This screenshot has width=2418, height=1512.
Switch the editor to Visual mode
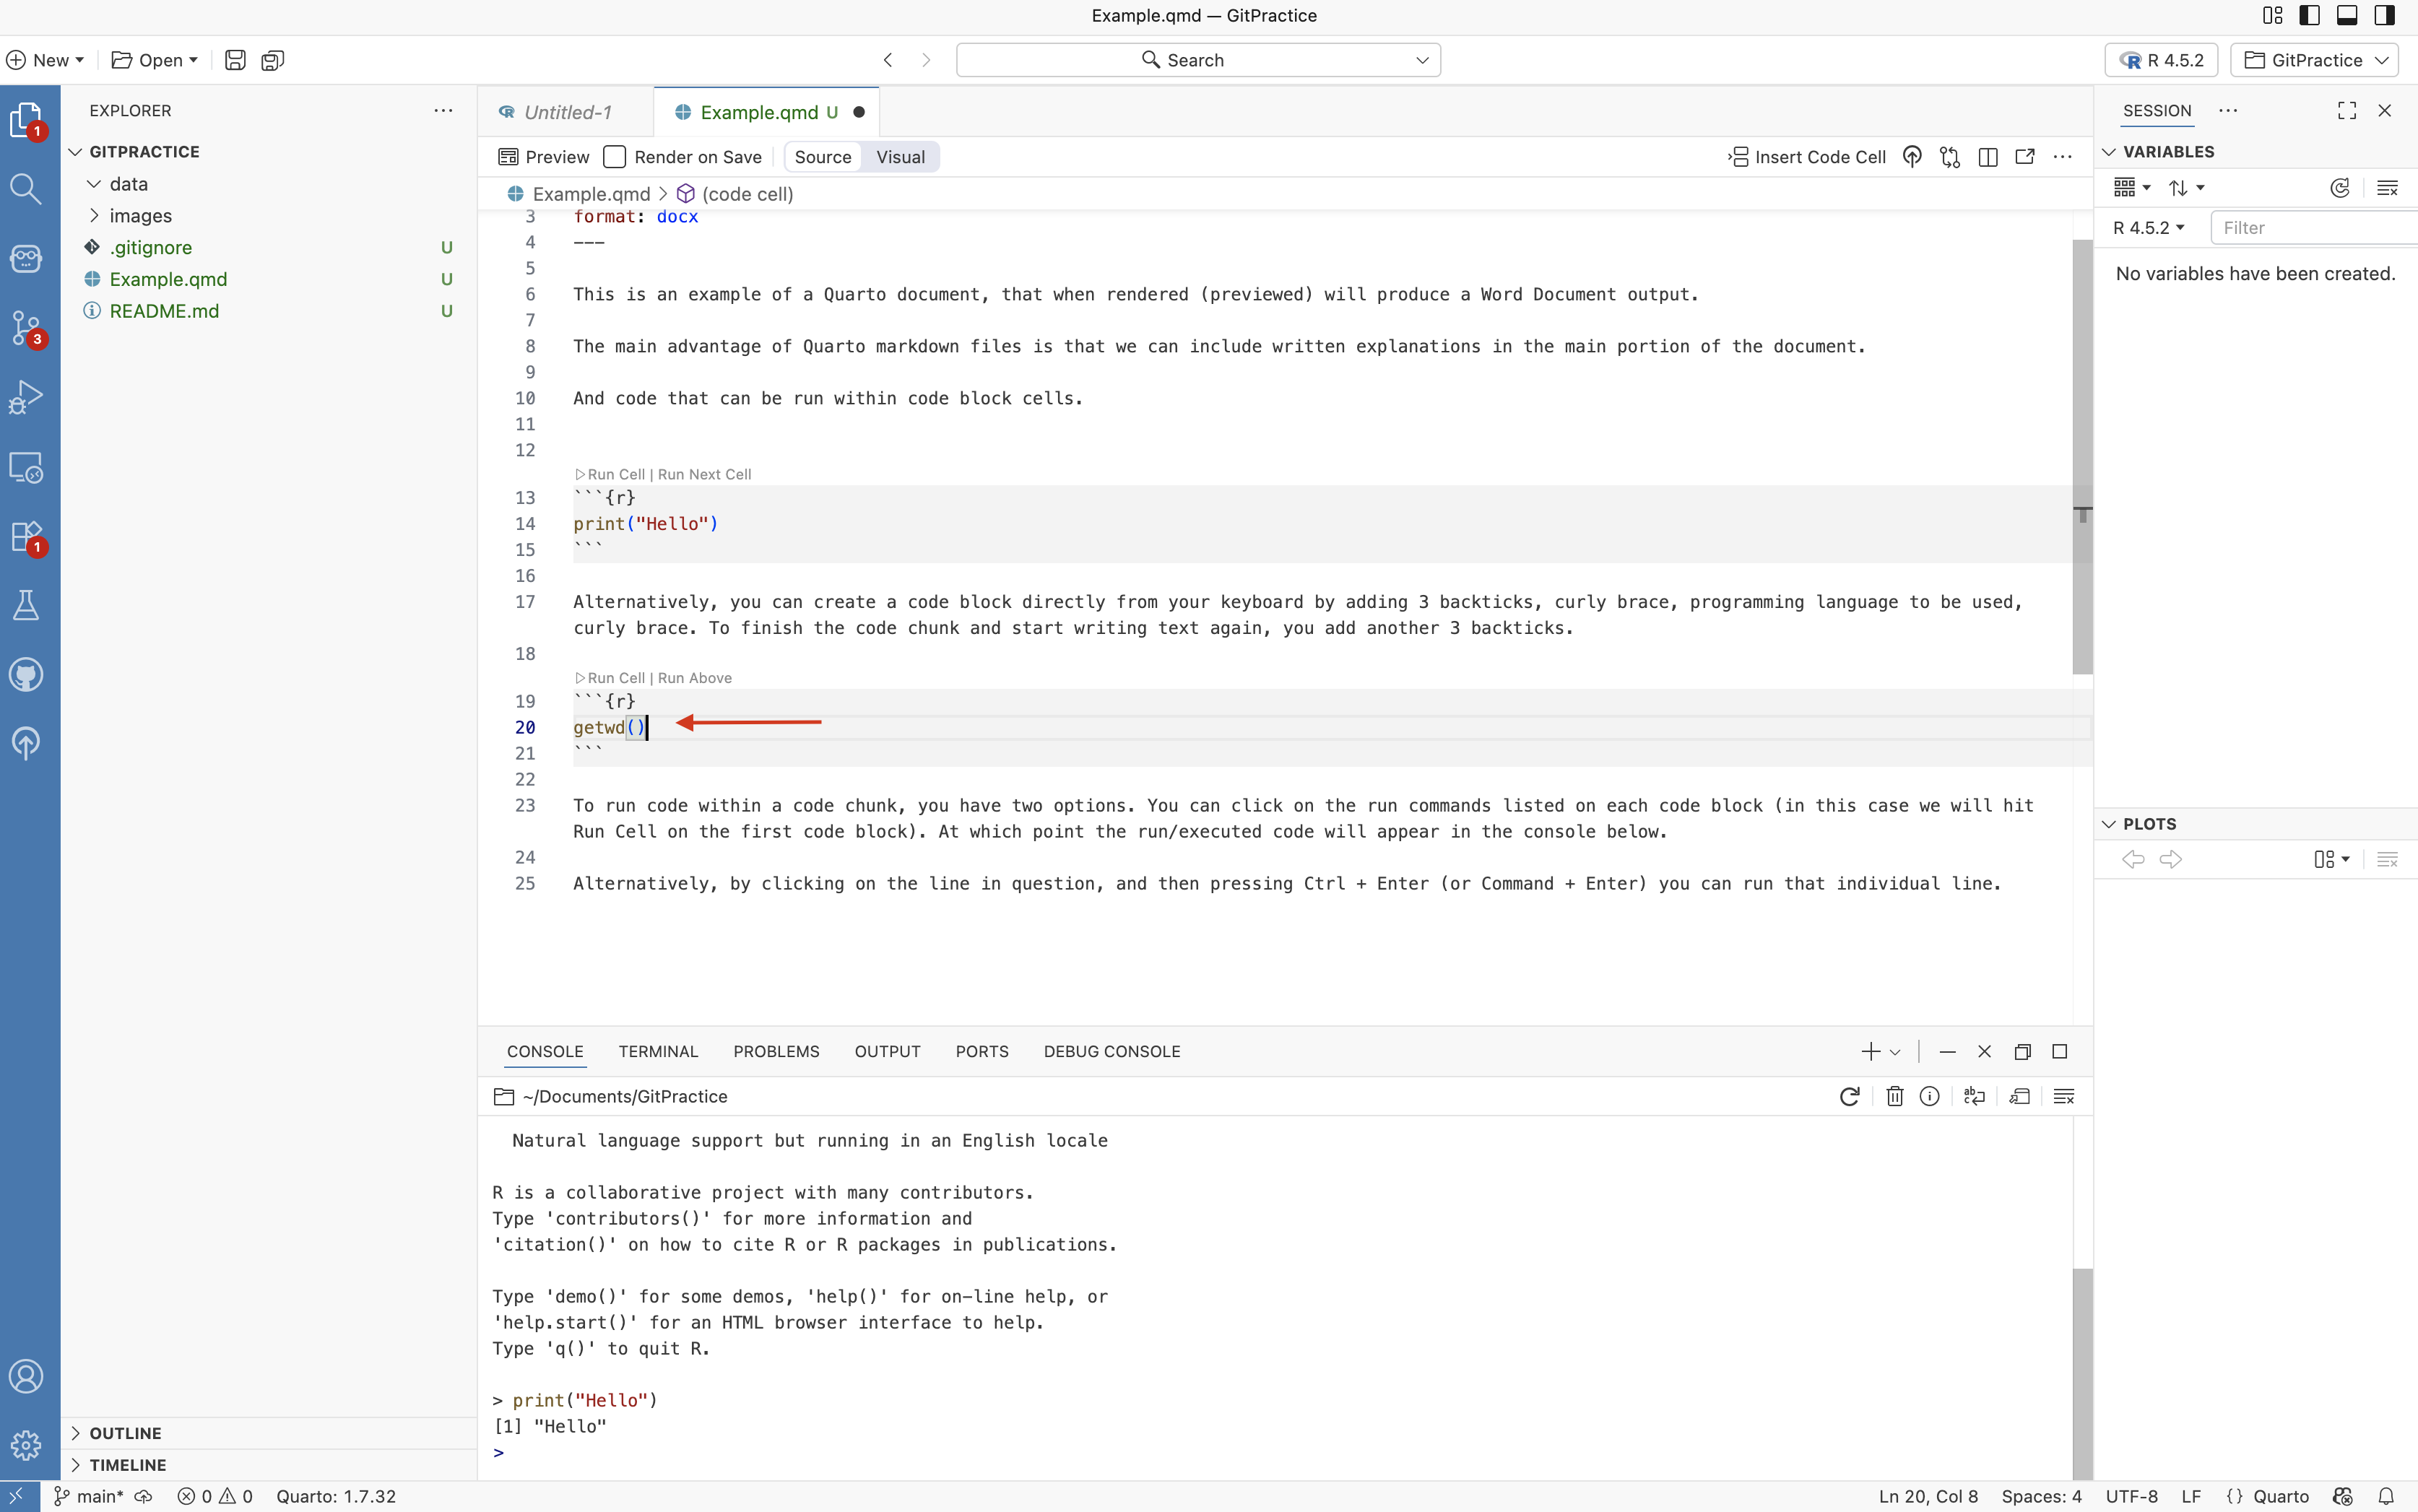[x=900, y=157]
